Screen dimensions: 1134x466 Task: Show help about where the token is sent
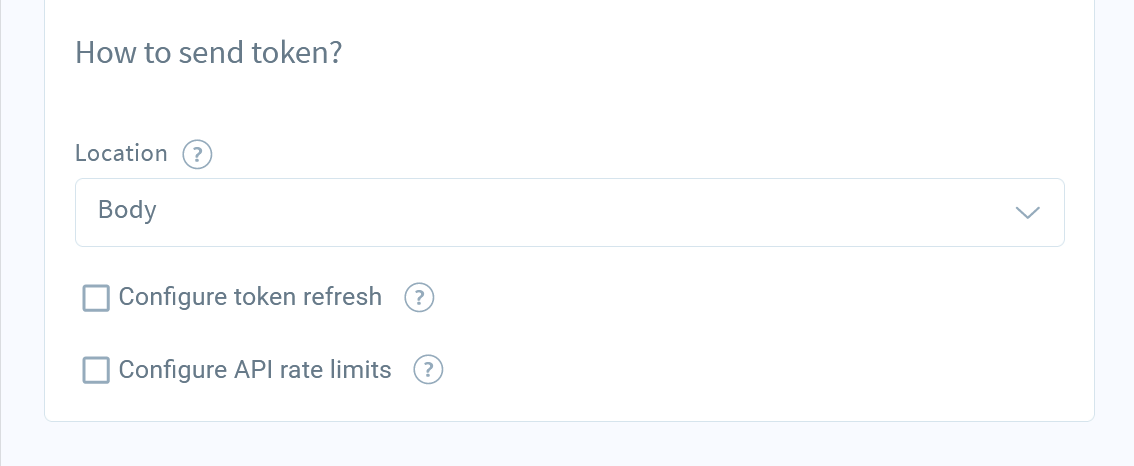[x=197, y=154]
